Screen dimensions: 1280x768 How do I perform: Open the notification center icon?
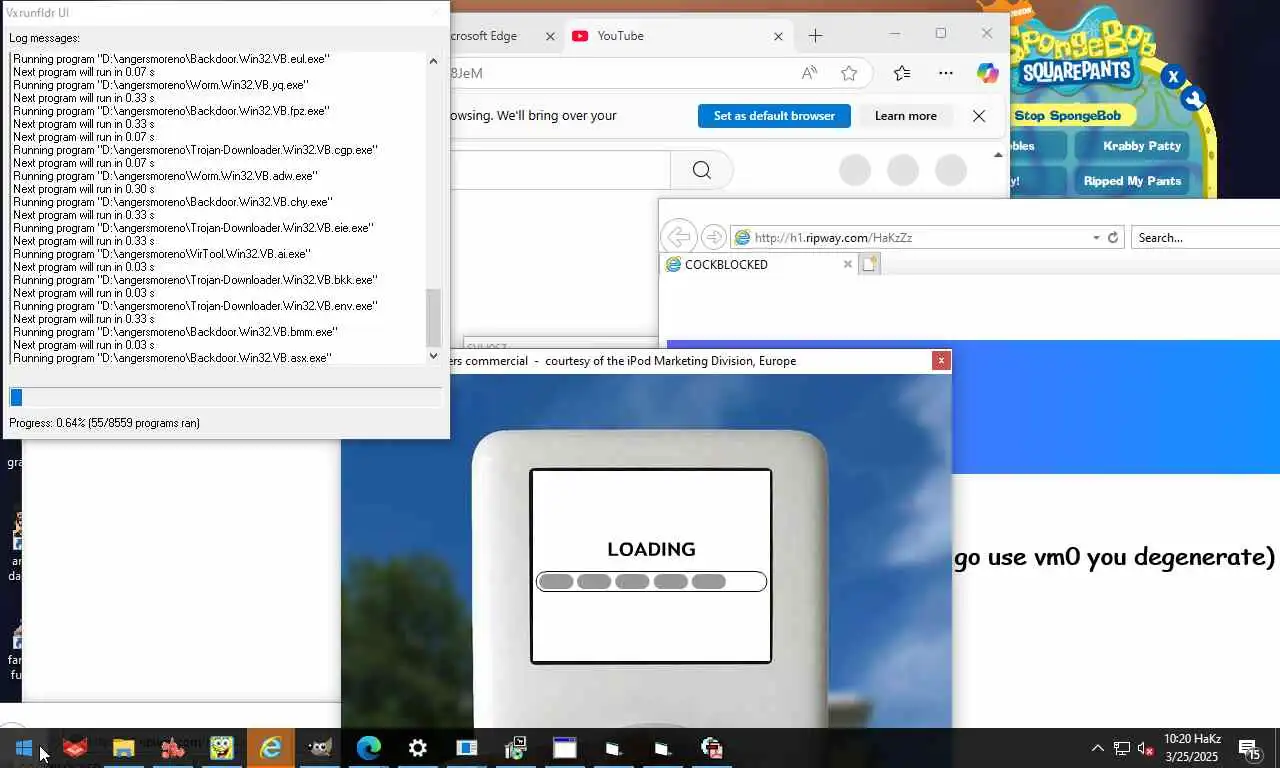pos(1248,748)
